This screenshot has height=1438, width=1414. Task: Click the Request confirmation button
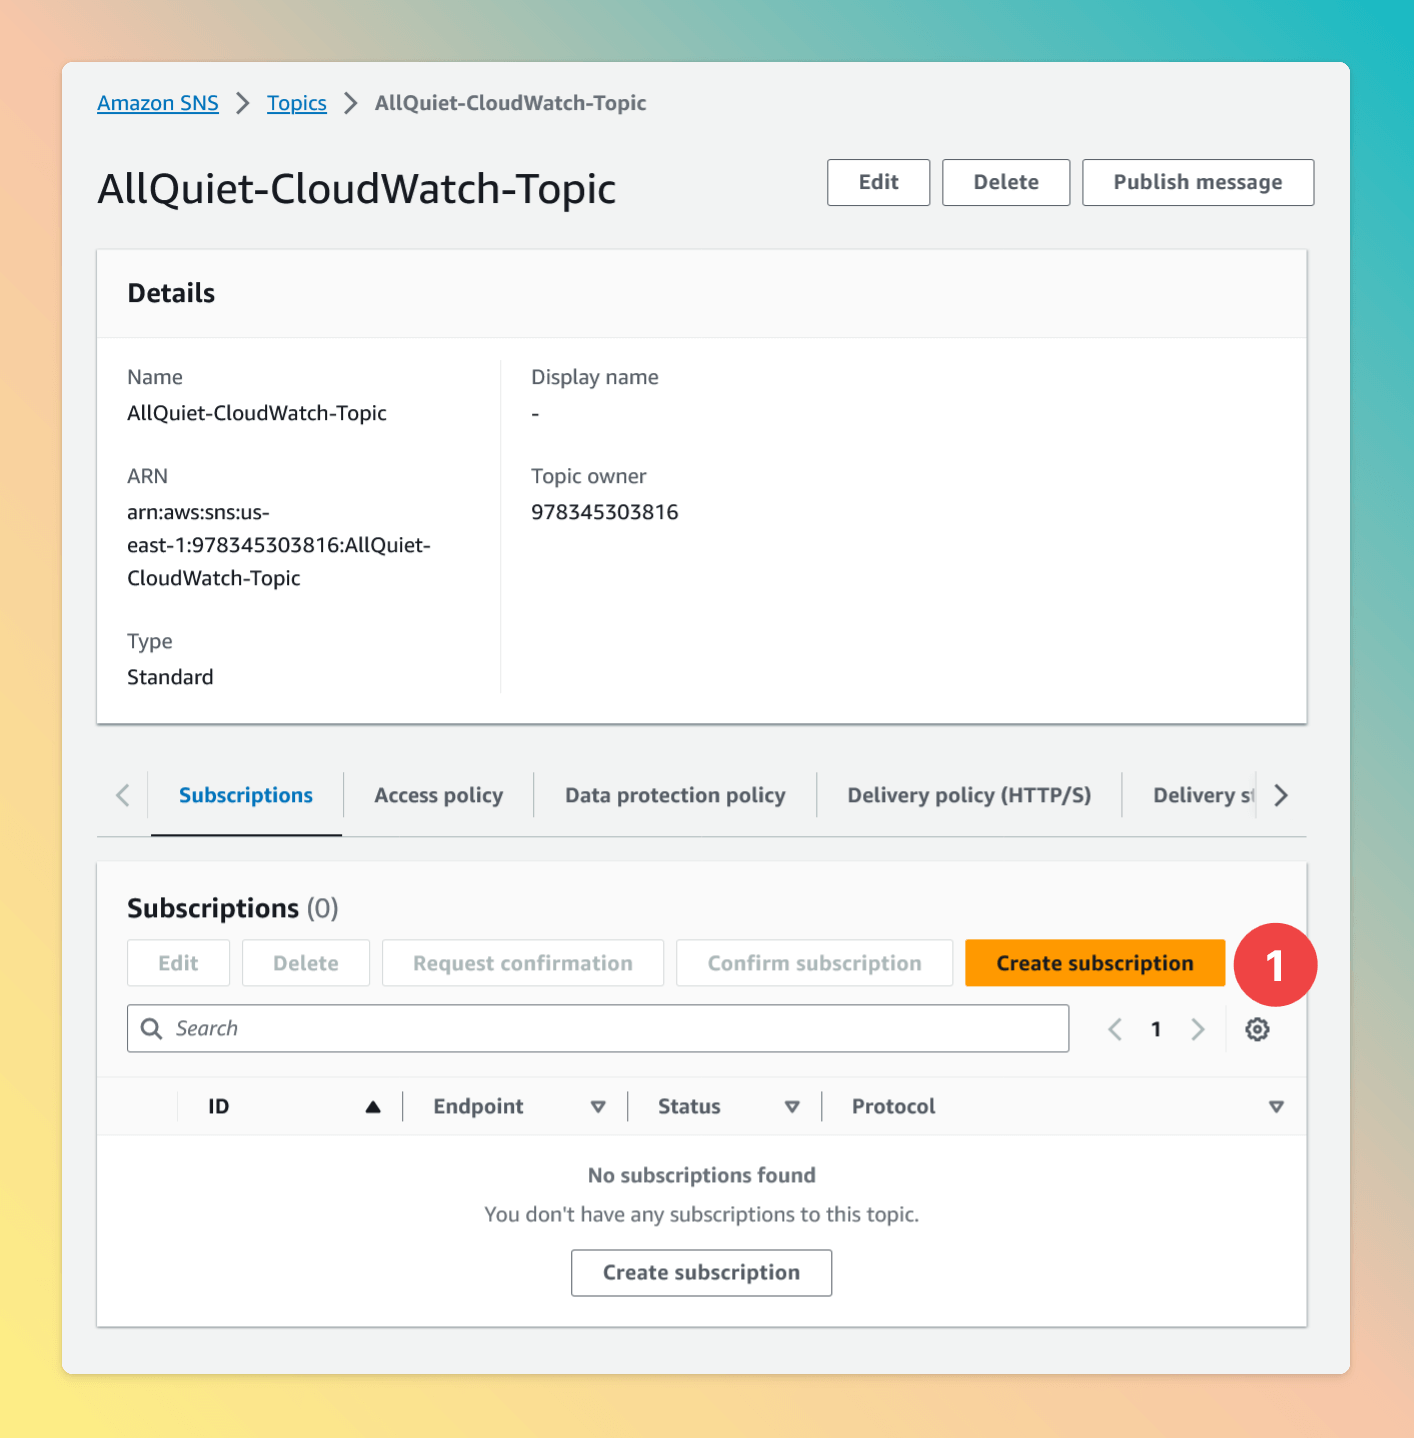point(523,963)
